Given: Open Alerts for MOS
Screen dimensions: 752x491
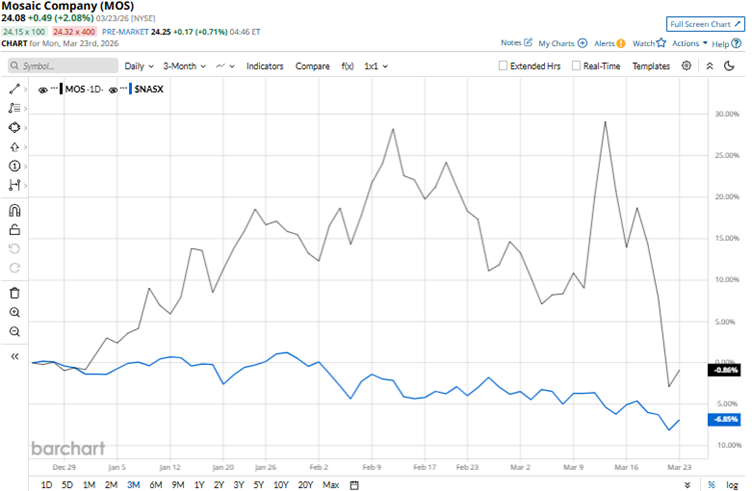Looking at the screenshot, I should tap(610, 43).
